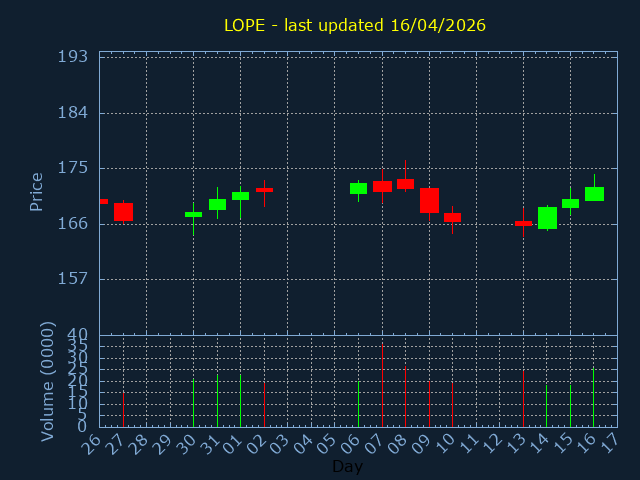Click the Volume (0000) axis title
This screenshot has height=480, width=640.
[x=47, y=381]
